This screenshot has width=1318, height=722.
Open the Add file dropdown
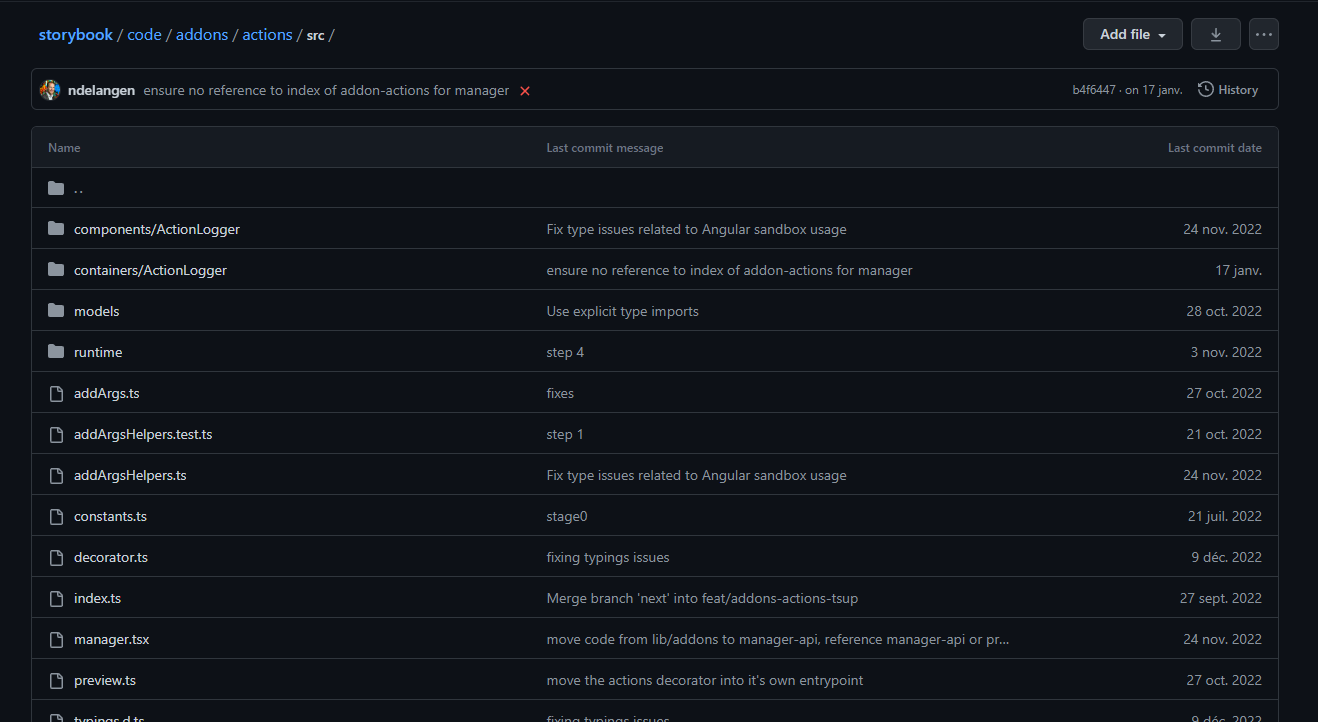coord(1131,33)
